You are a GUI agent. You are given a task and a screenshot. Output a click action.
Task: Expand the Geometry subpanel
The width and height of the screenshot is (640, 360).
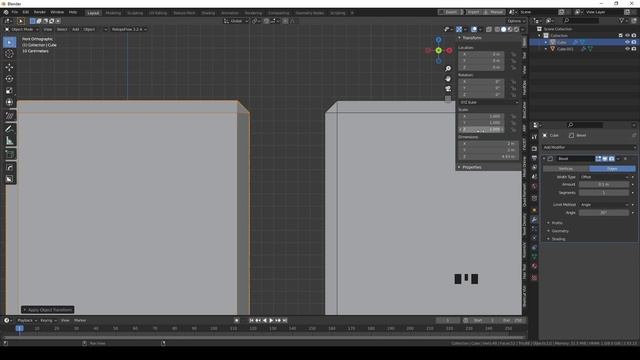(x=560, y=231)
